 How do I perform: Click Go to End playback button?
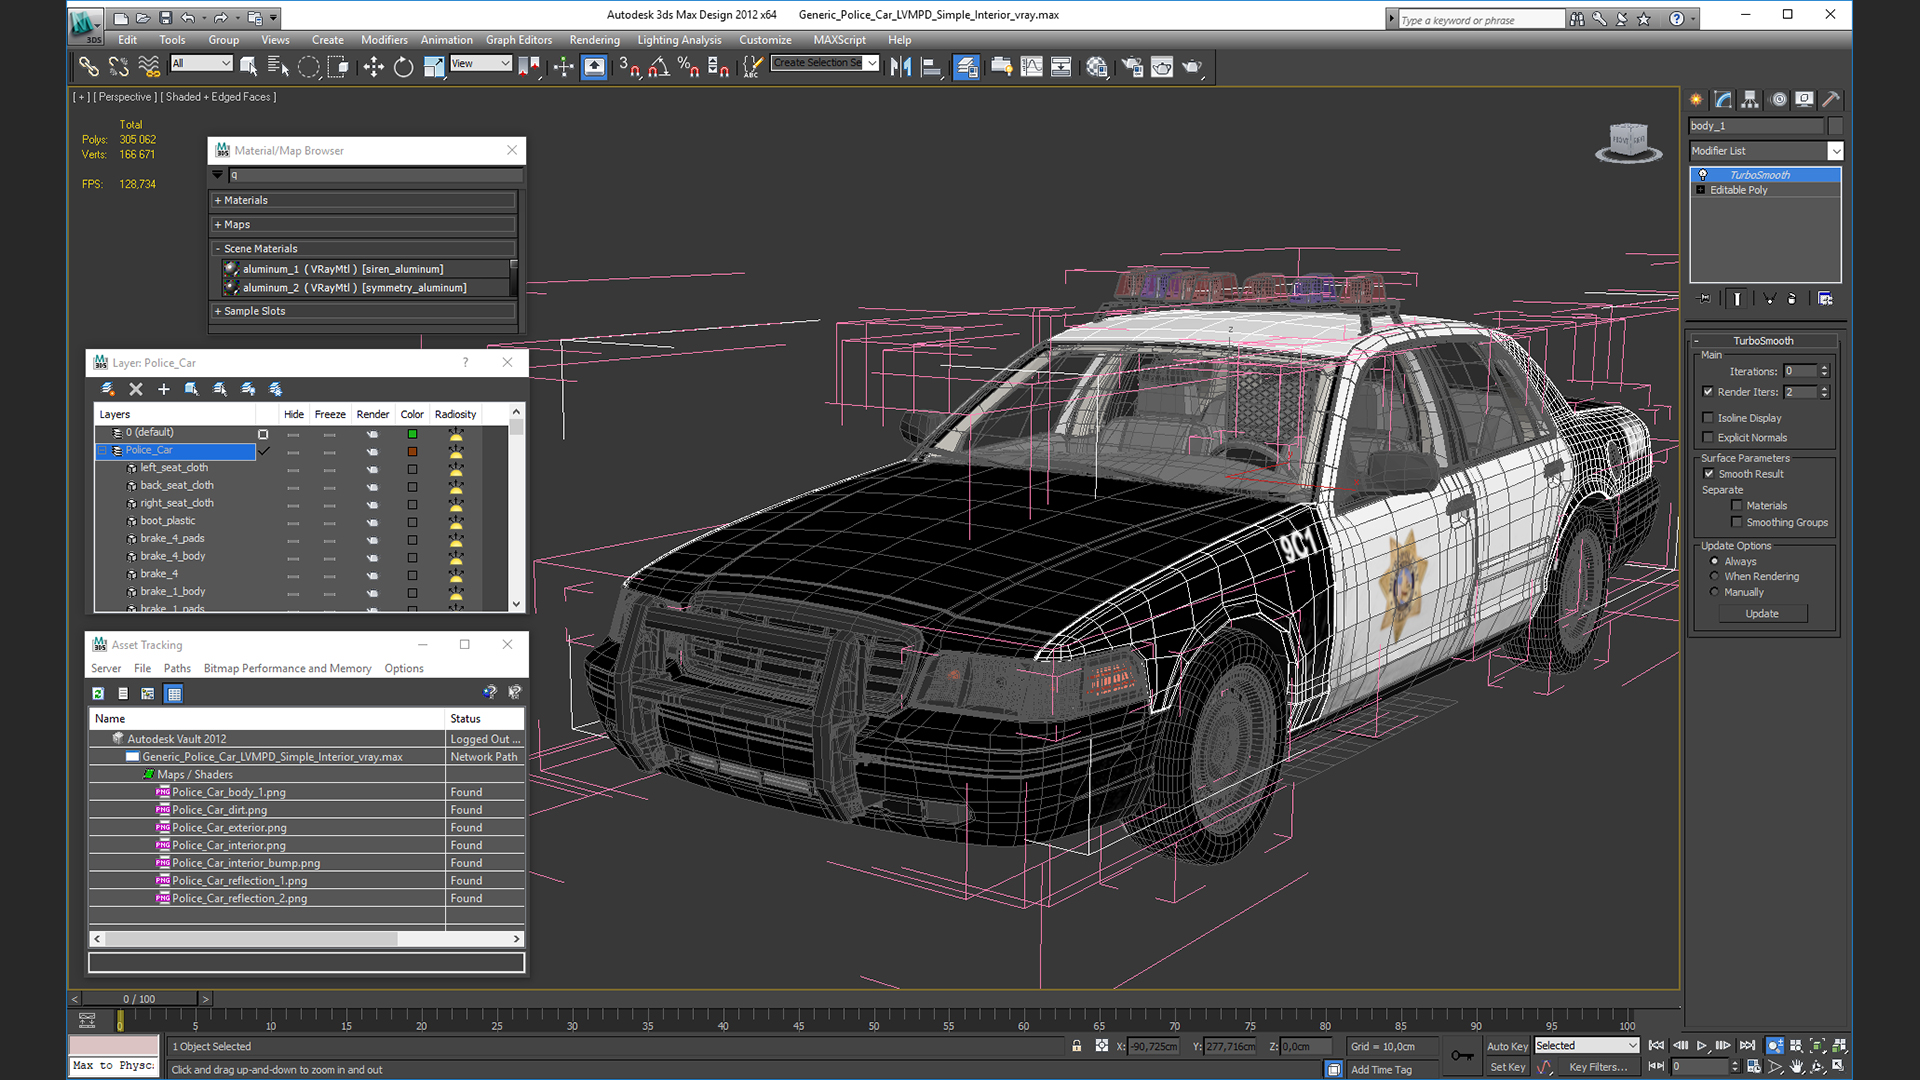coord(1747,1046)
